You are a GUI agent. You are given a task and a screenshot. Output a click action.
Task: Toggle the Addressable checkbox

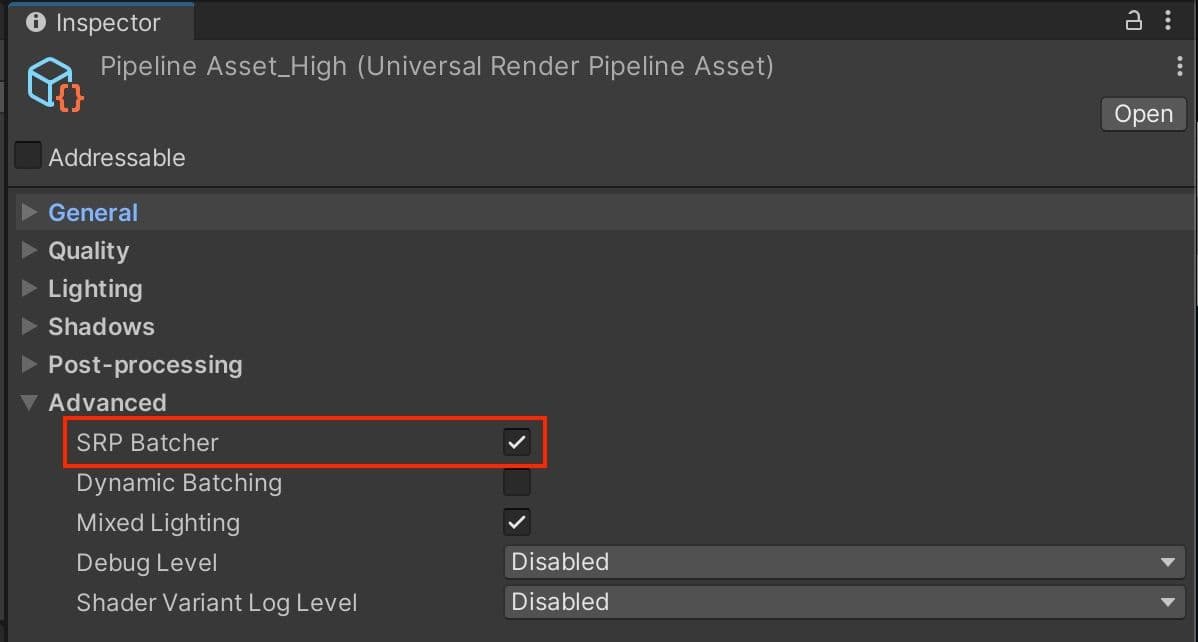tap(27, 154)
